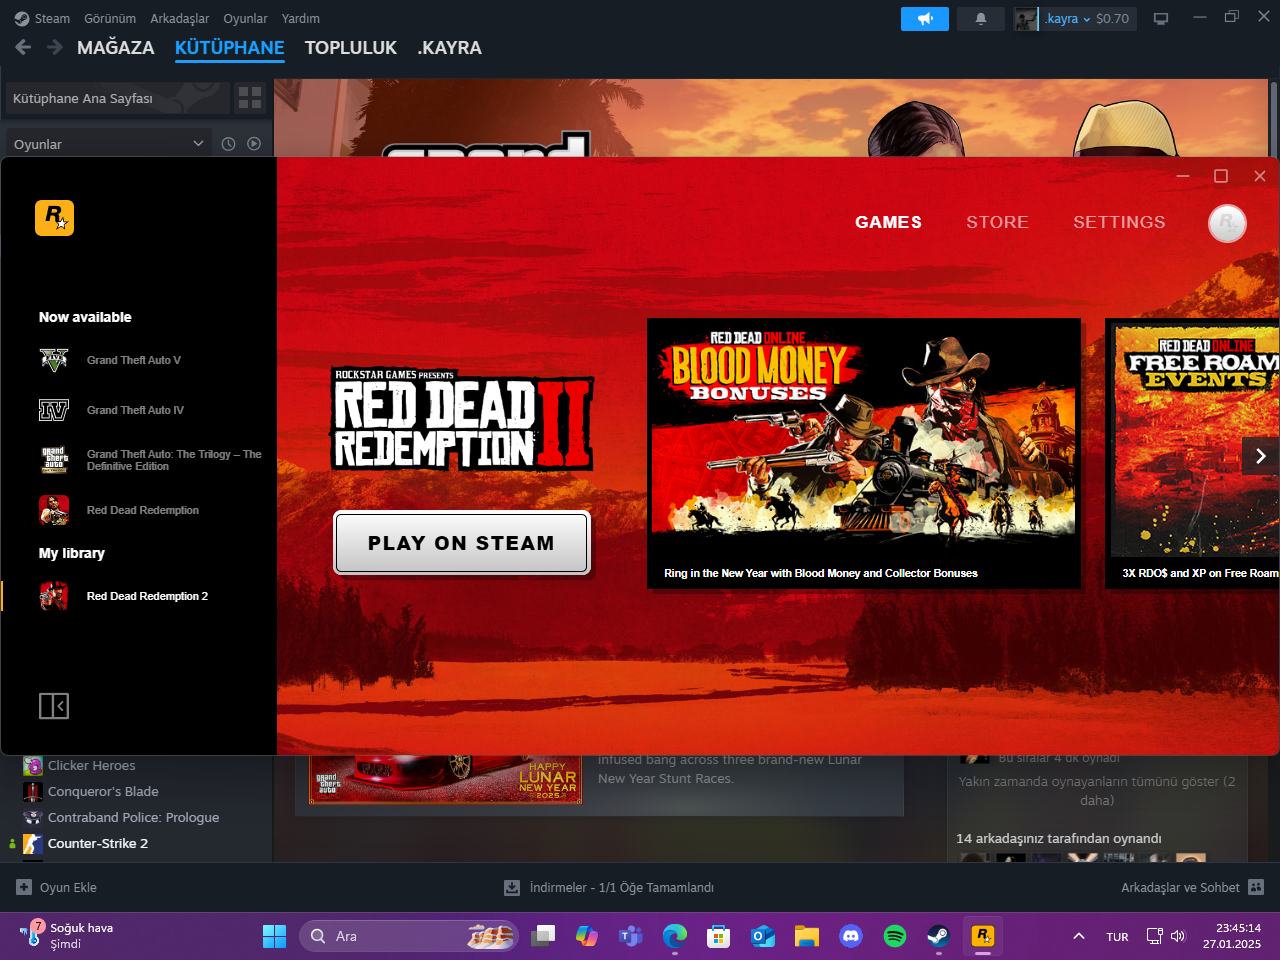Open the Windows Start menu
Image resolution: width=1280 pixels, height=960 pixels.
coord(274,936)
